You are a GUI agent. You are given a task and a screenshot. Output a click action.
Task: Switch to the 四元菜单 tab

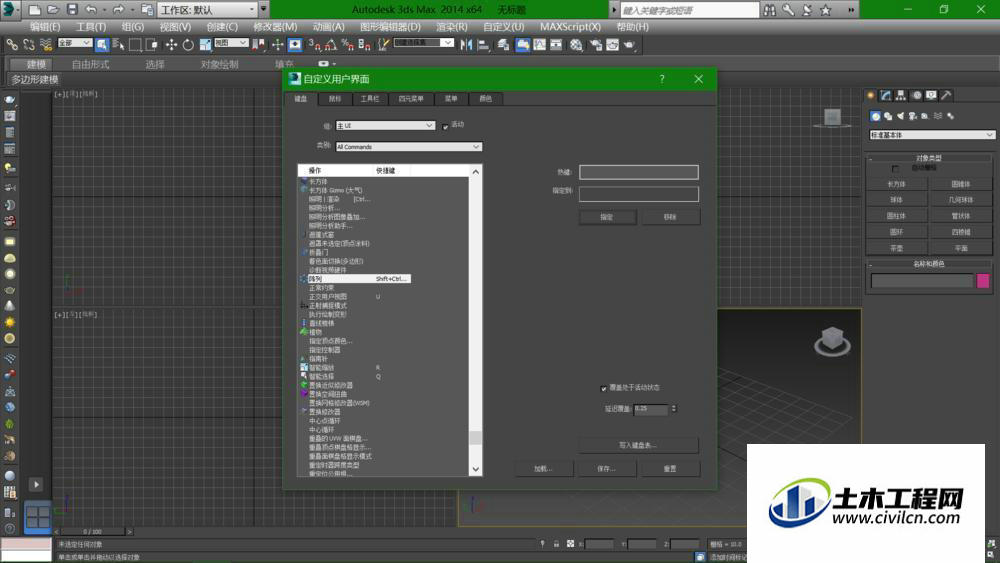411,99
